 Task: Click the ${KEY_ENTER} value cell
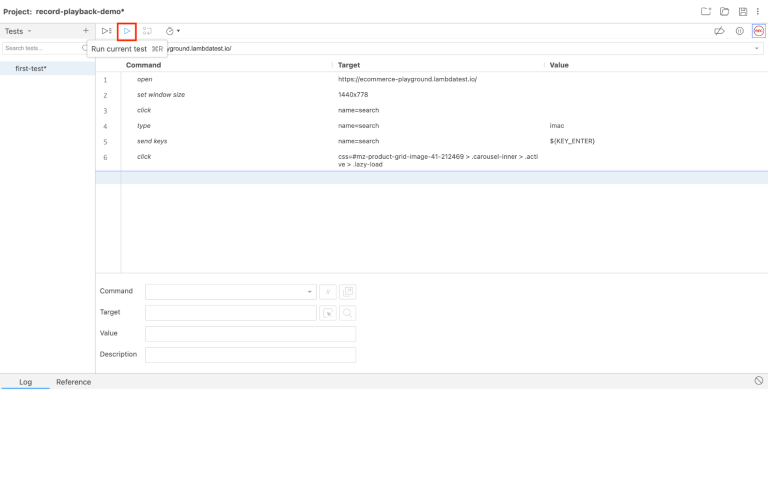pos(572,141)
